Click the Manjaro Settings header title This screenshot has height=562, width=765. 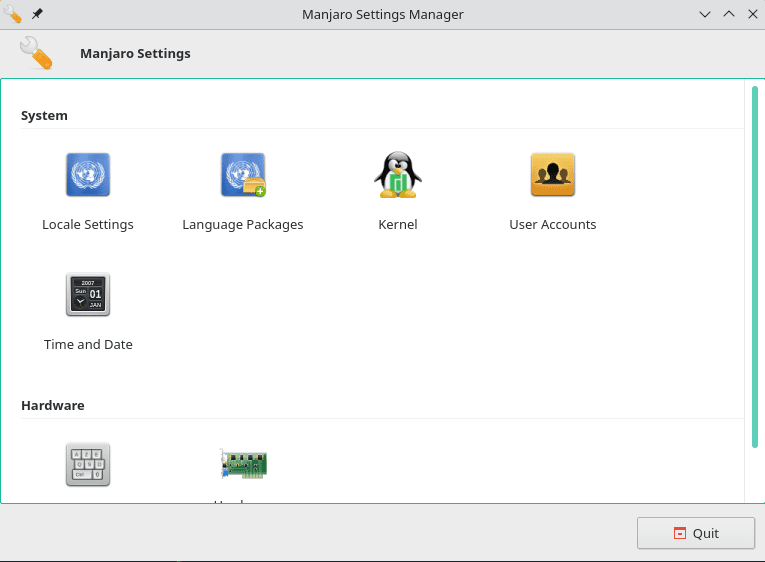coord(135,53)
